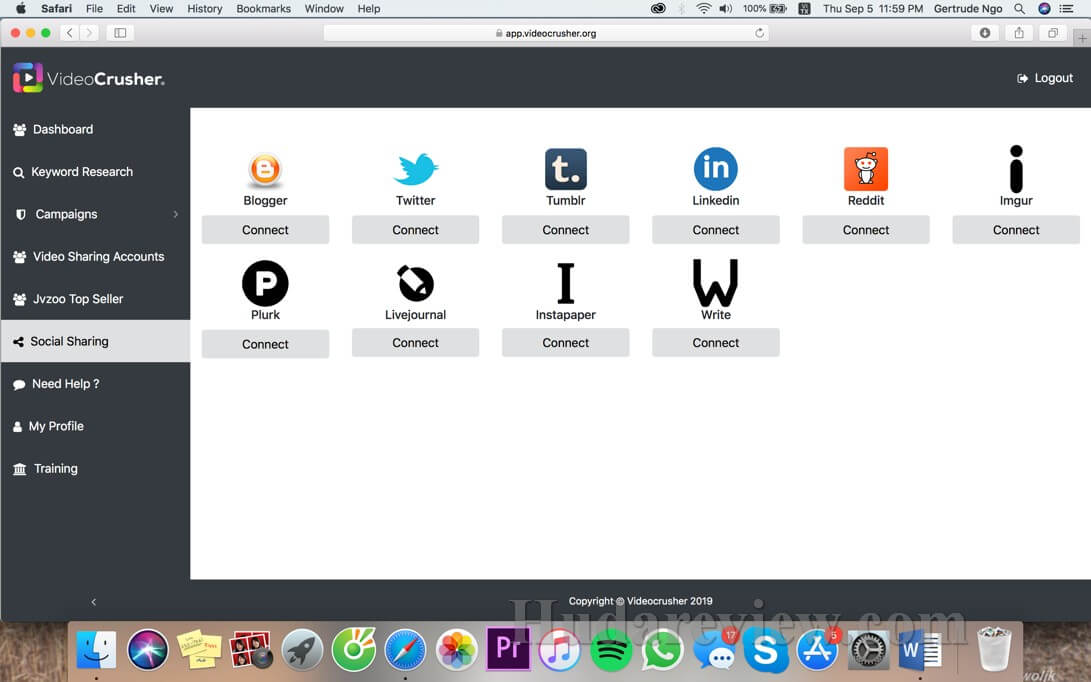The height and width of the screenshot is (682, 1091).
Task: Click the Blogger logo icon
Action: [x=265, y=169]
